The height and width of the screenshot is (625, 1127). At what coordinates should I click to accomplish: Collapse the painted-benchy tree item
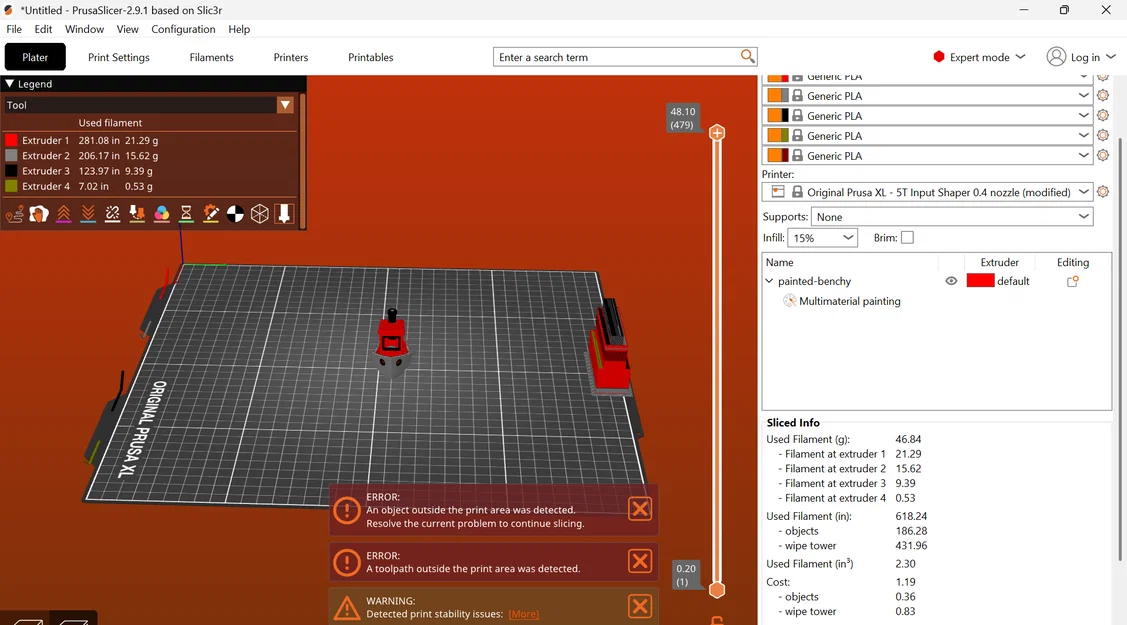(x=769, y=281)
